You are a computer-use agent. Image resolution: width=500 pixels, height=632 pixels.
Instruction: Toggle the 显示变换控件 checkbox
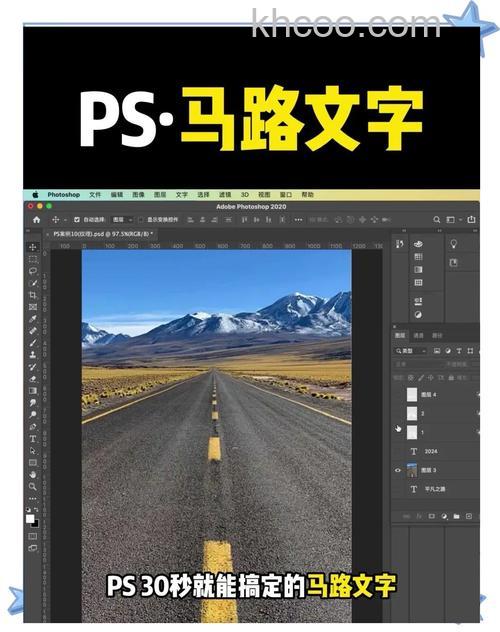[x=141, y=220]
